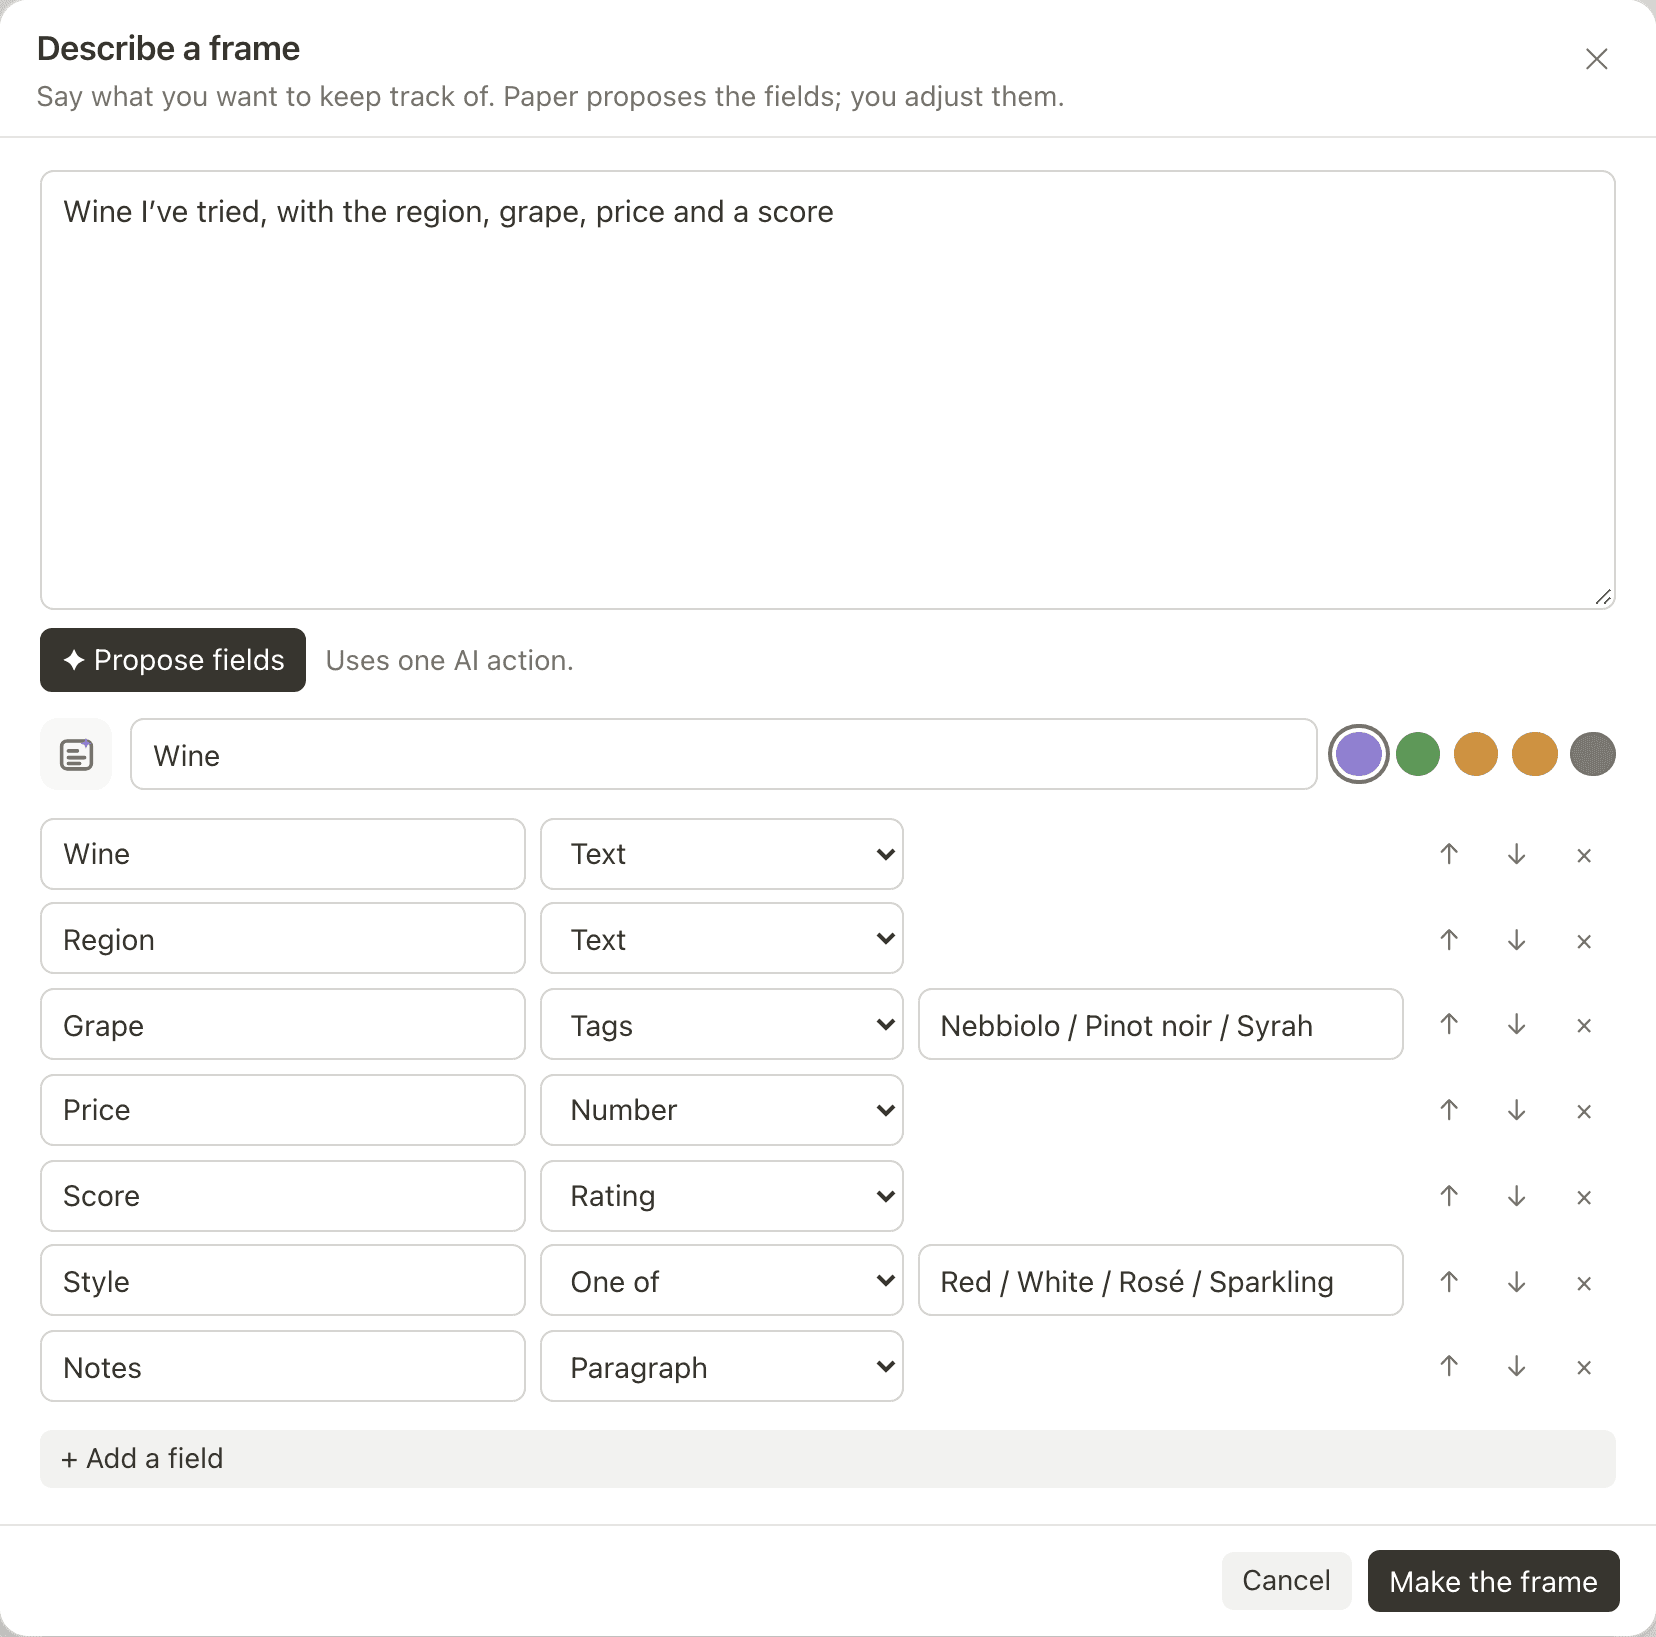
Task: Change Price field type from Number
Action: coord(722,1110)
